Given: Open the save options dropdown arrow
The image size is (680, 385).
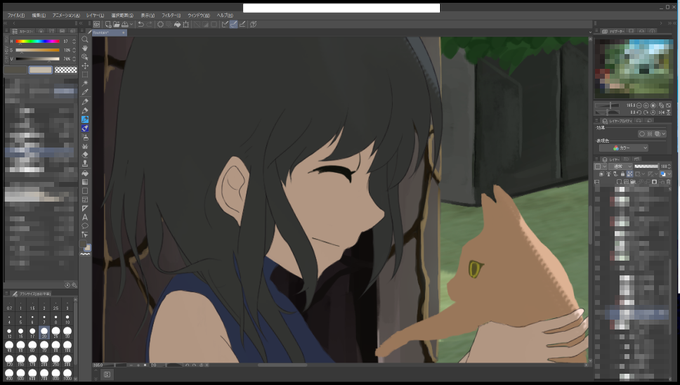Looking at the screenshot, I should 131,24.
